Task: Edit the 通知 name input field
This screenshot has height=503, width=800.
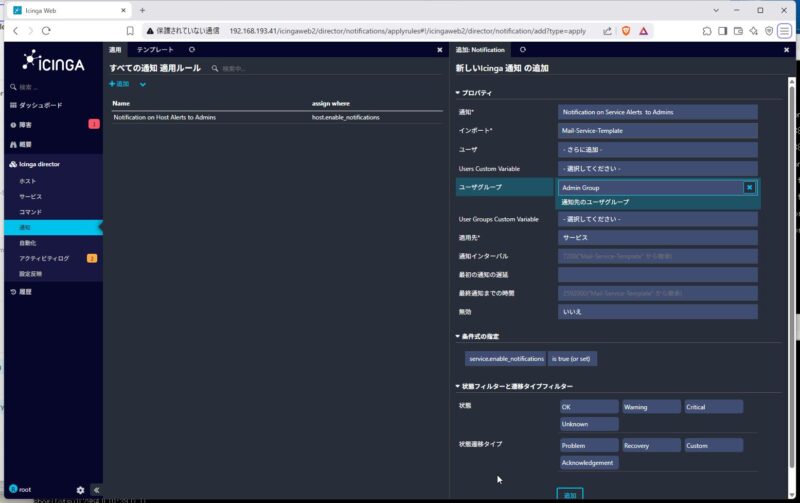Action: point(657,112)
